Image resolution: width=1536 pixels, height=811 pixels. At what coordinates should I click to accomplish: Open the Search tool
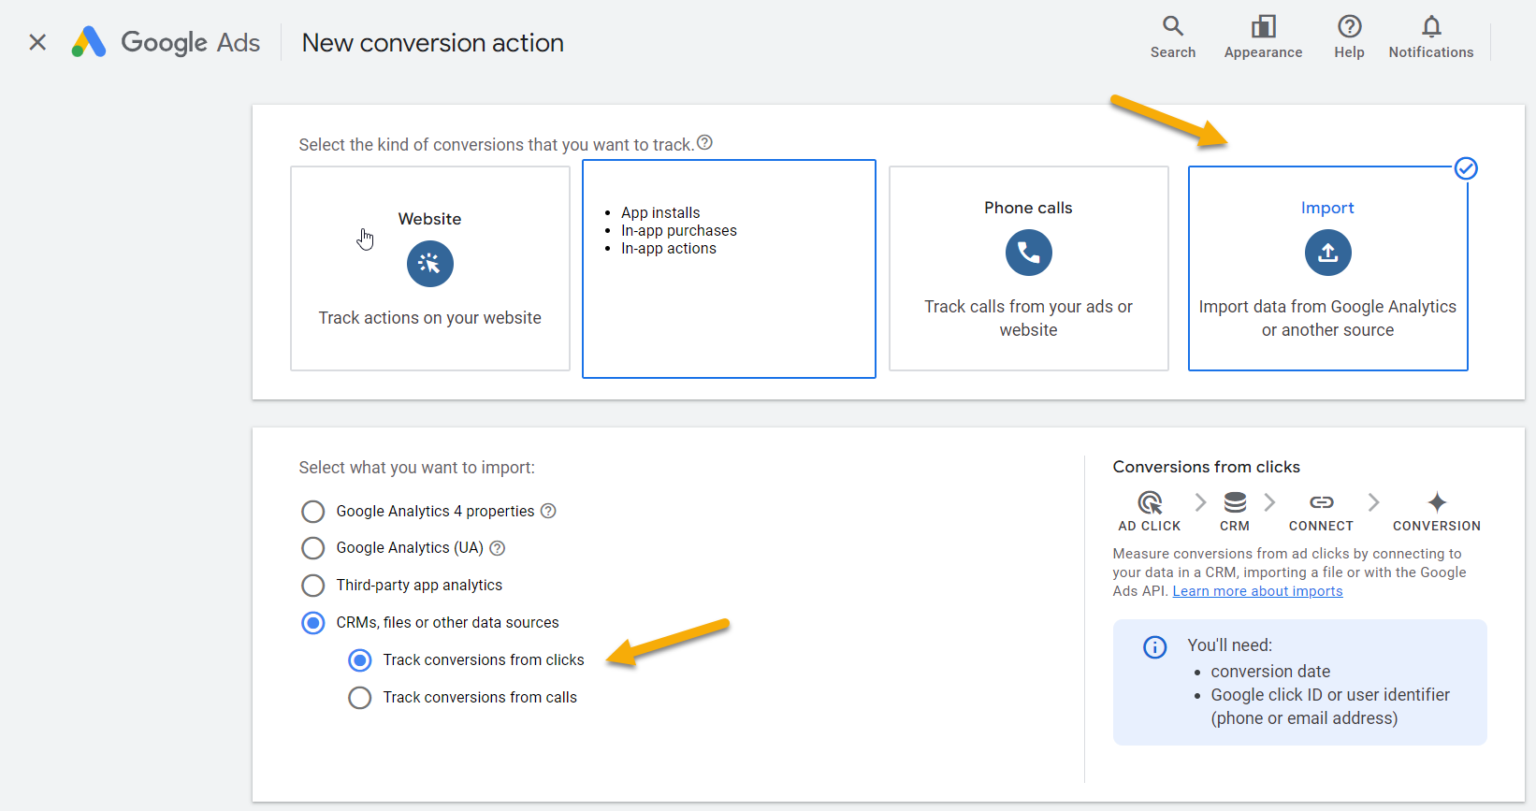(x=1172, y=37)
